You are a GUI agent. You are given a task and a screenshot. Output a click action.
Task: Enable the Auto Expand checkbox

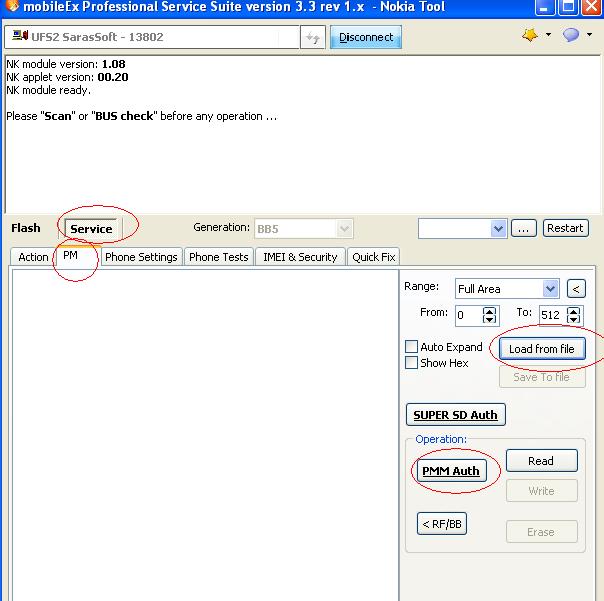click(411, 346)
